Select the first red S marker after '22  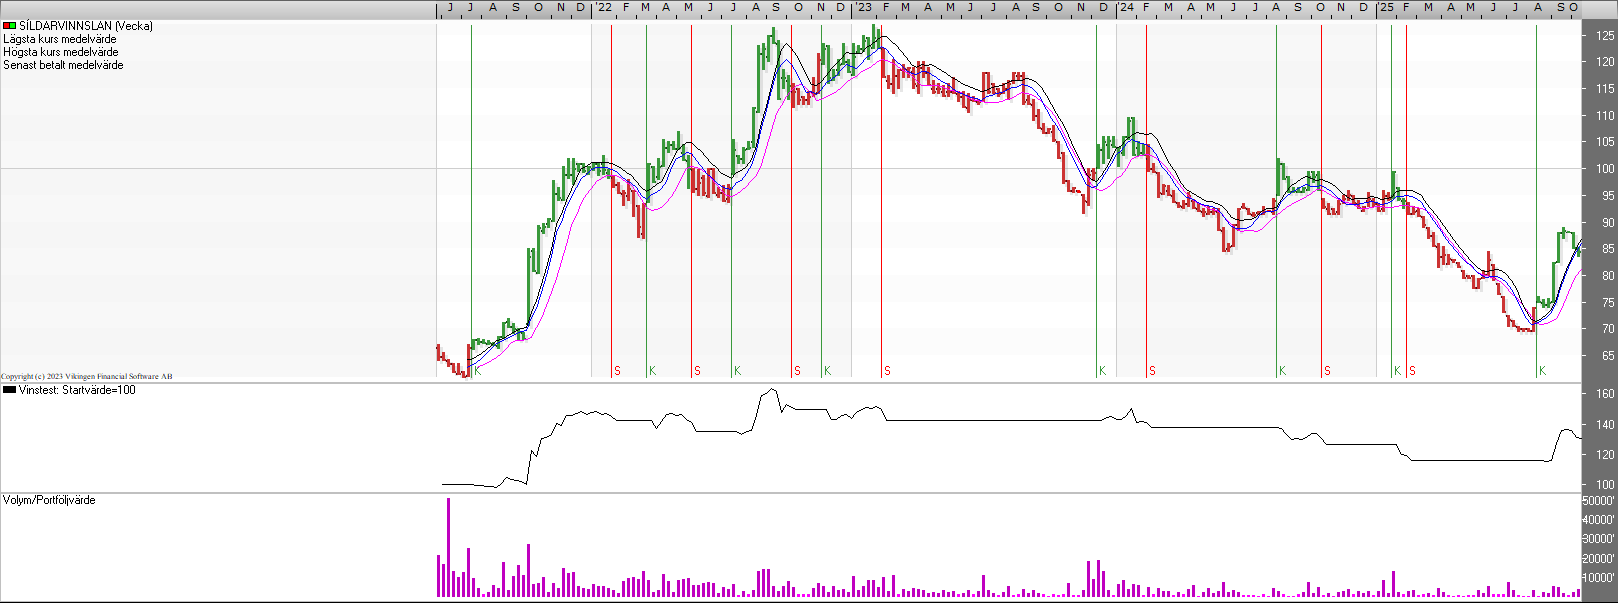[617, 371]
